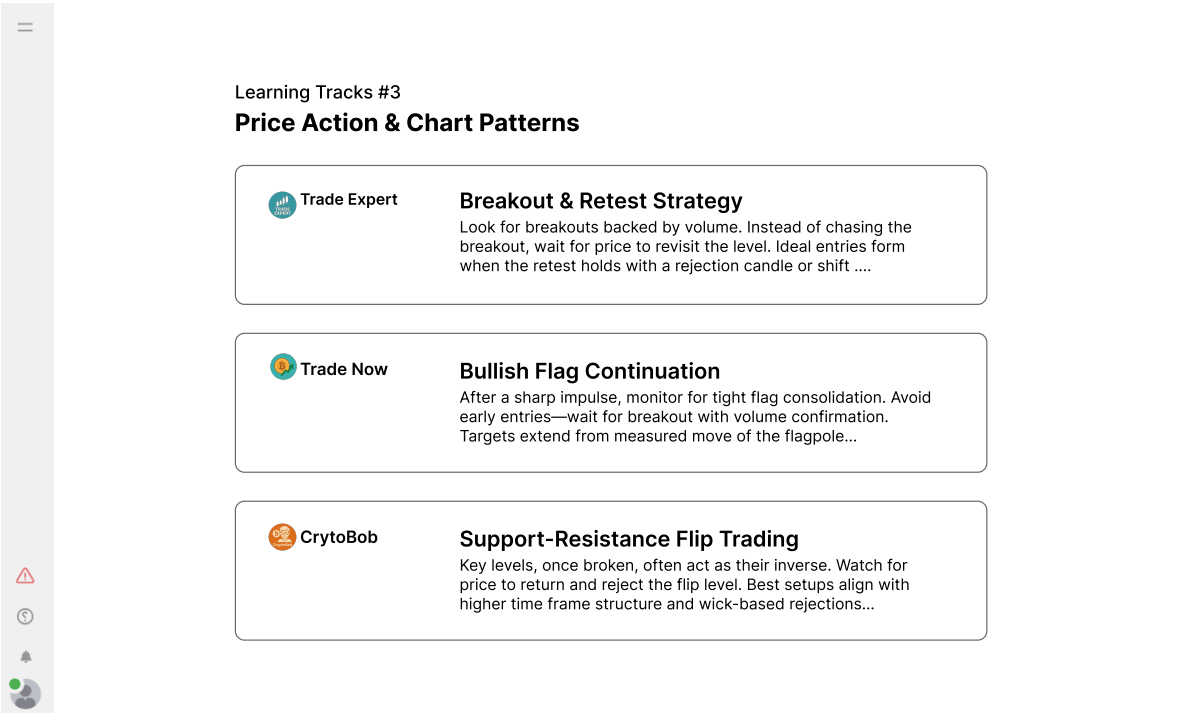The image size is (1182, 713).
Task: Click the Learning Tracks #3 label
Action: [x=317, y=92]
